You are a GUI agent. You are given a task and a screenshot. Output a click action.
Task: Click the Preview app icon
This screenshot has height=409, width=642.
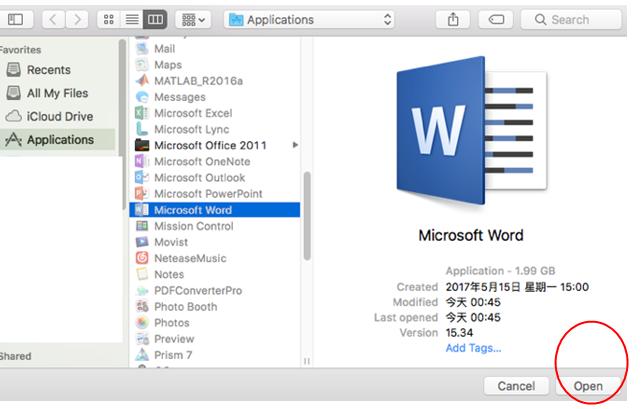[142, 339]
